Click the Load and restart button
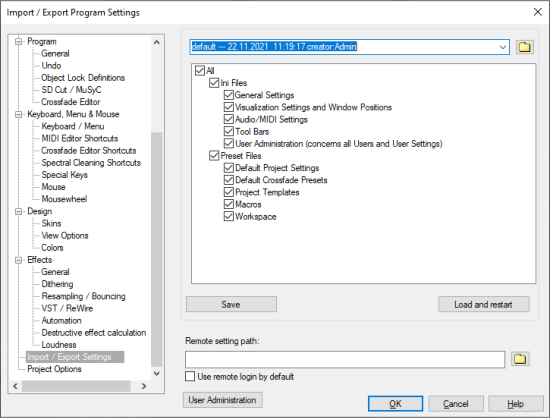 [x=484, y=304]
